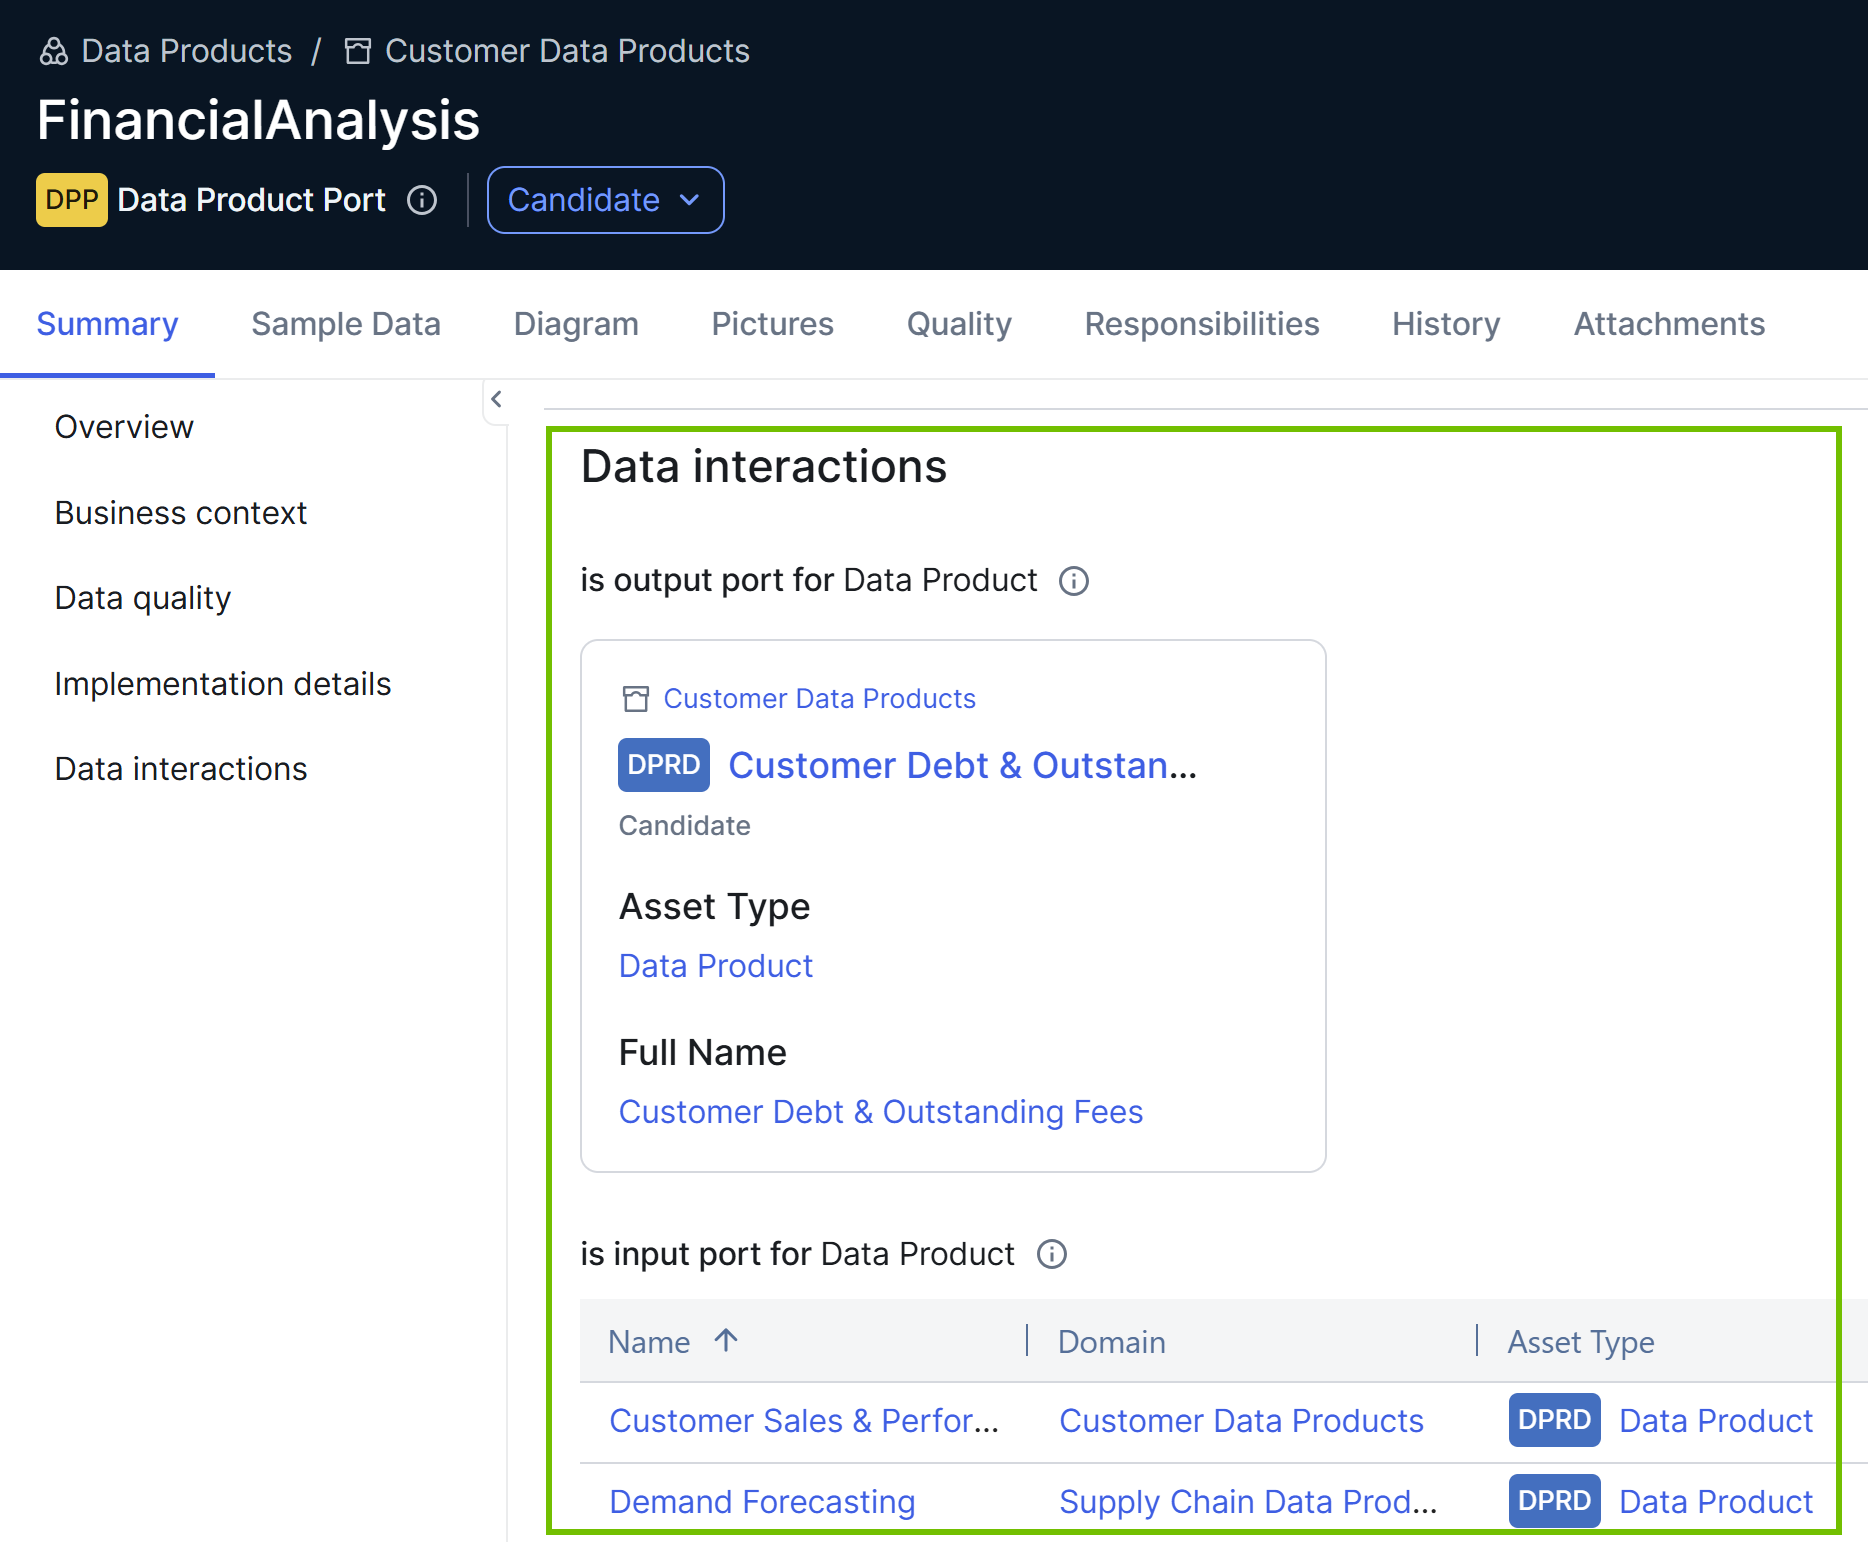Open Demand Forecasting link
Viewport: 1868px width, 1542px height.
point(762,1502)
